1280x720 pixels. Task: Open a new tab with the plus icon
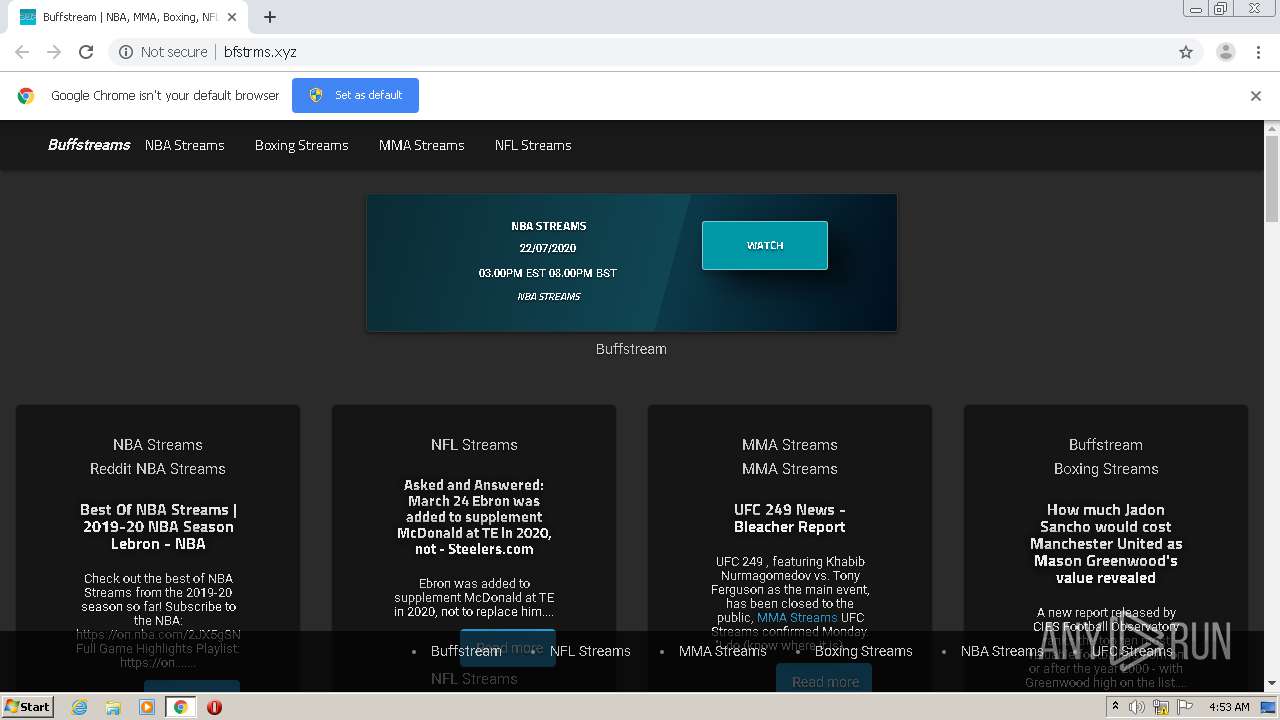(270, 17)
